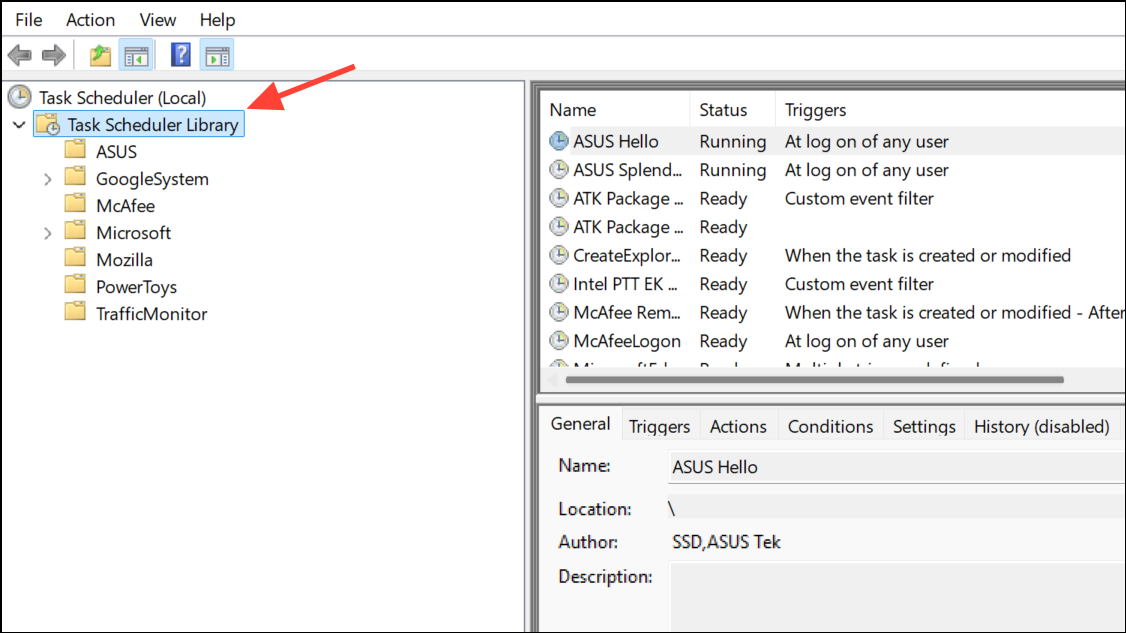Click the Microsoft folder icon
The height and width of the screenshot is (633, 1126).
click(x=75, y=231)
